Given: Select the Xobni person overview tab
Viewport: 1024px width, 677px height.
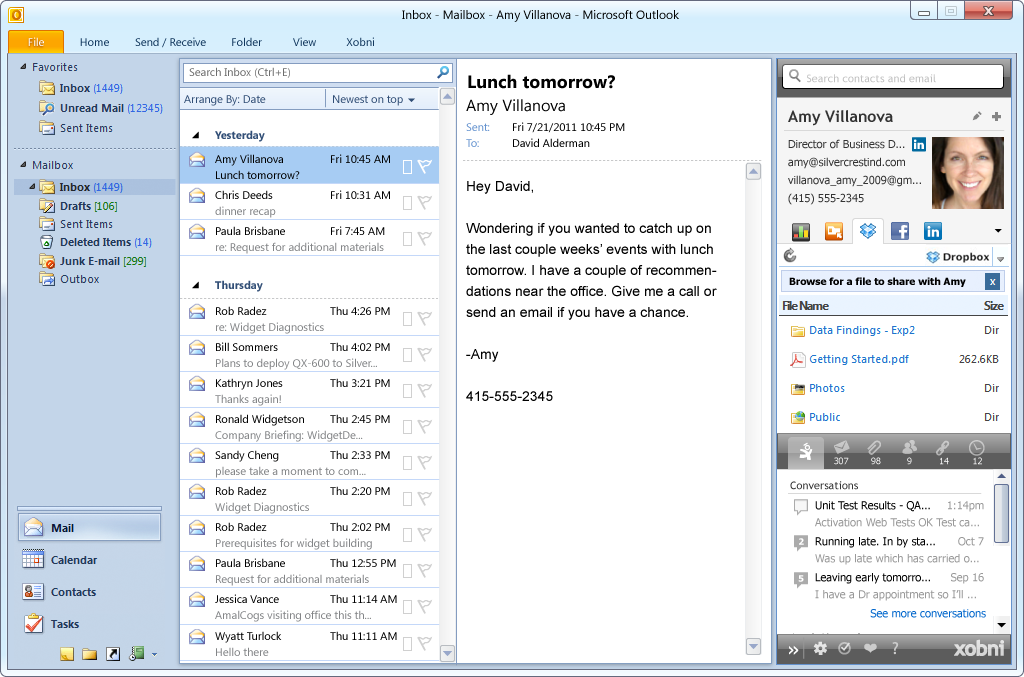Looking at the screenshot, I should click(x=806, y=451).
